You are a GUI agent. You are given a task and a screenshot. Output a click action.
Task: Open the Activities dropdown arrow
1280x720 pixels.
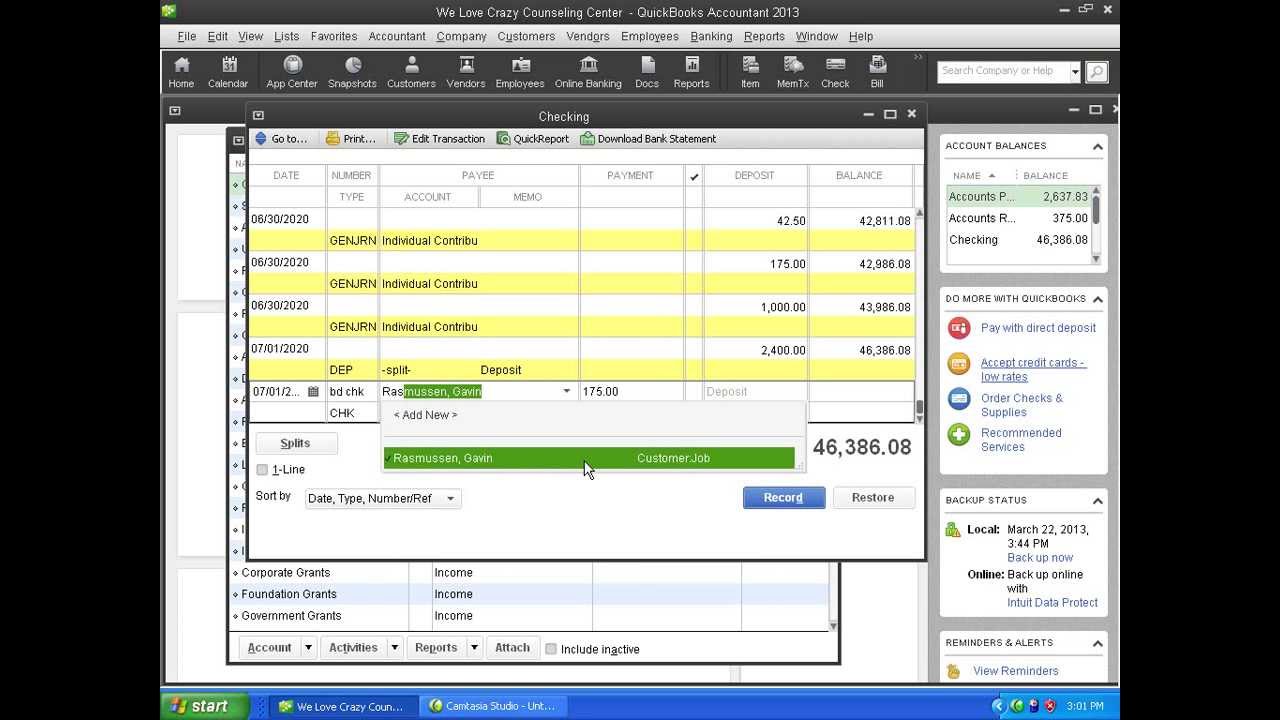[394, 648]
